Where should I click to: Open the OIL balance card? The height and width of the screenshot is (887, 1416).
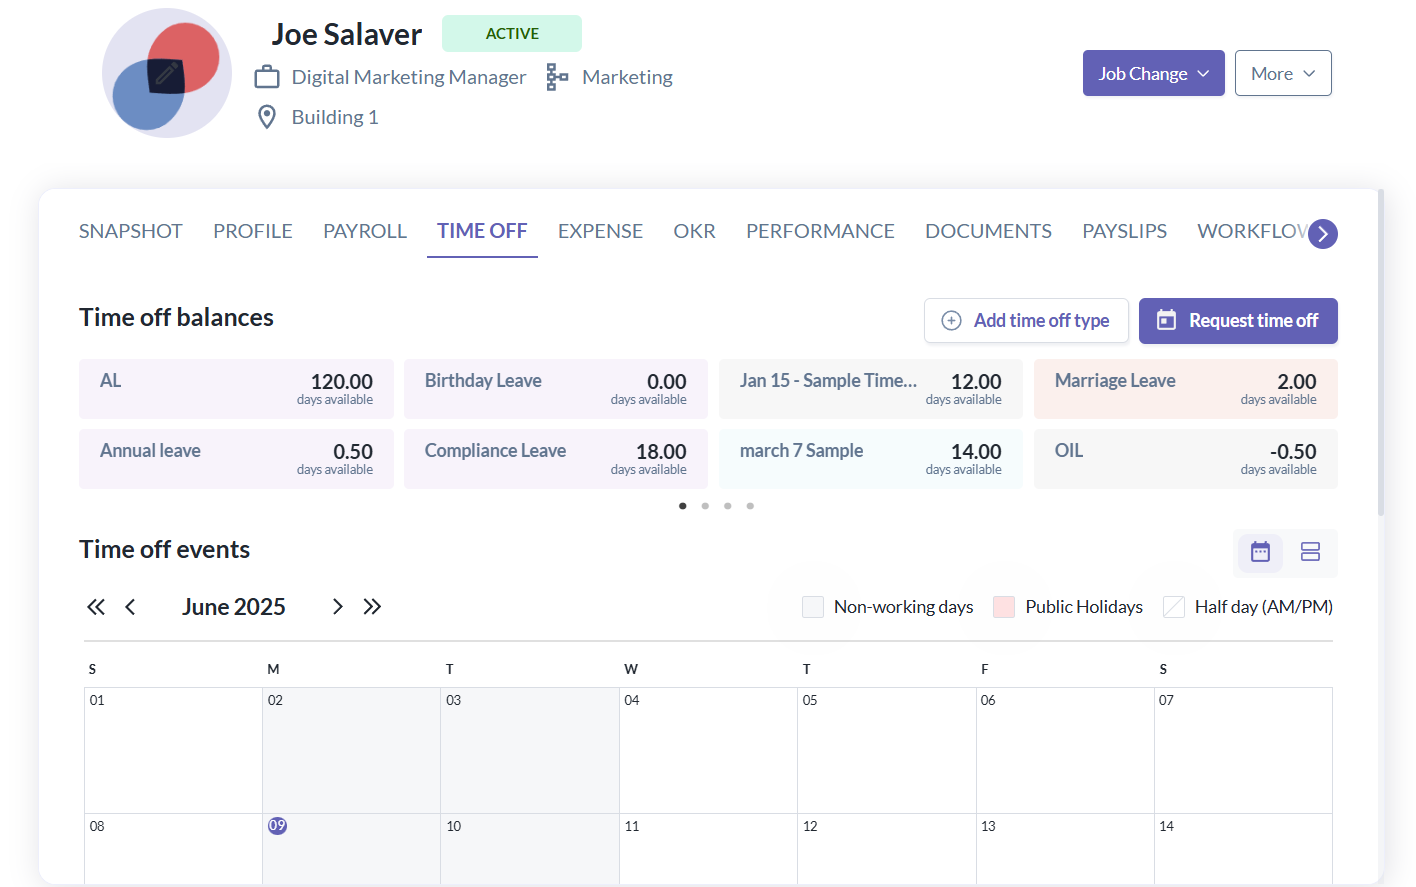point(1186,459)
